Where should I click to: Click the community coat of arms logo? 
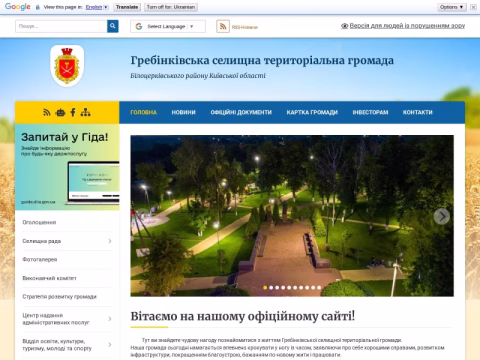click(67, 66)
